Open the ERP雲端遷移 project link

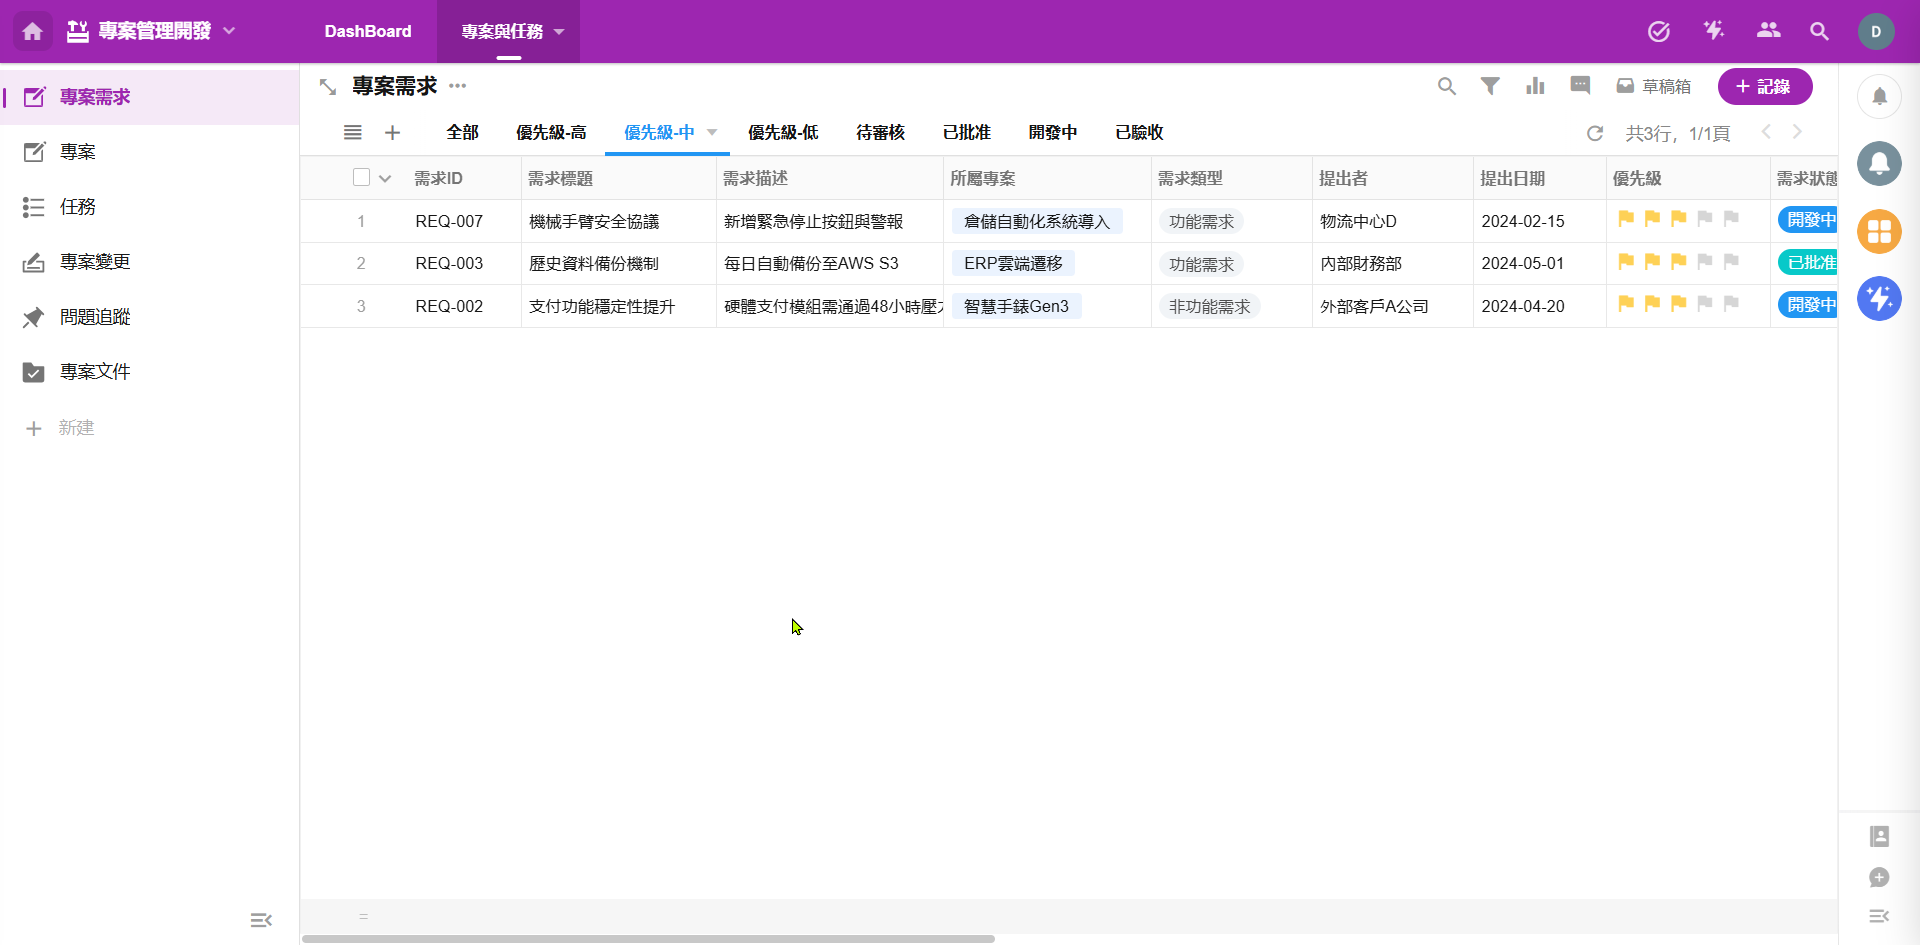pos(1013,263)
